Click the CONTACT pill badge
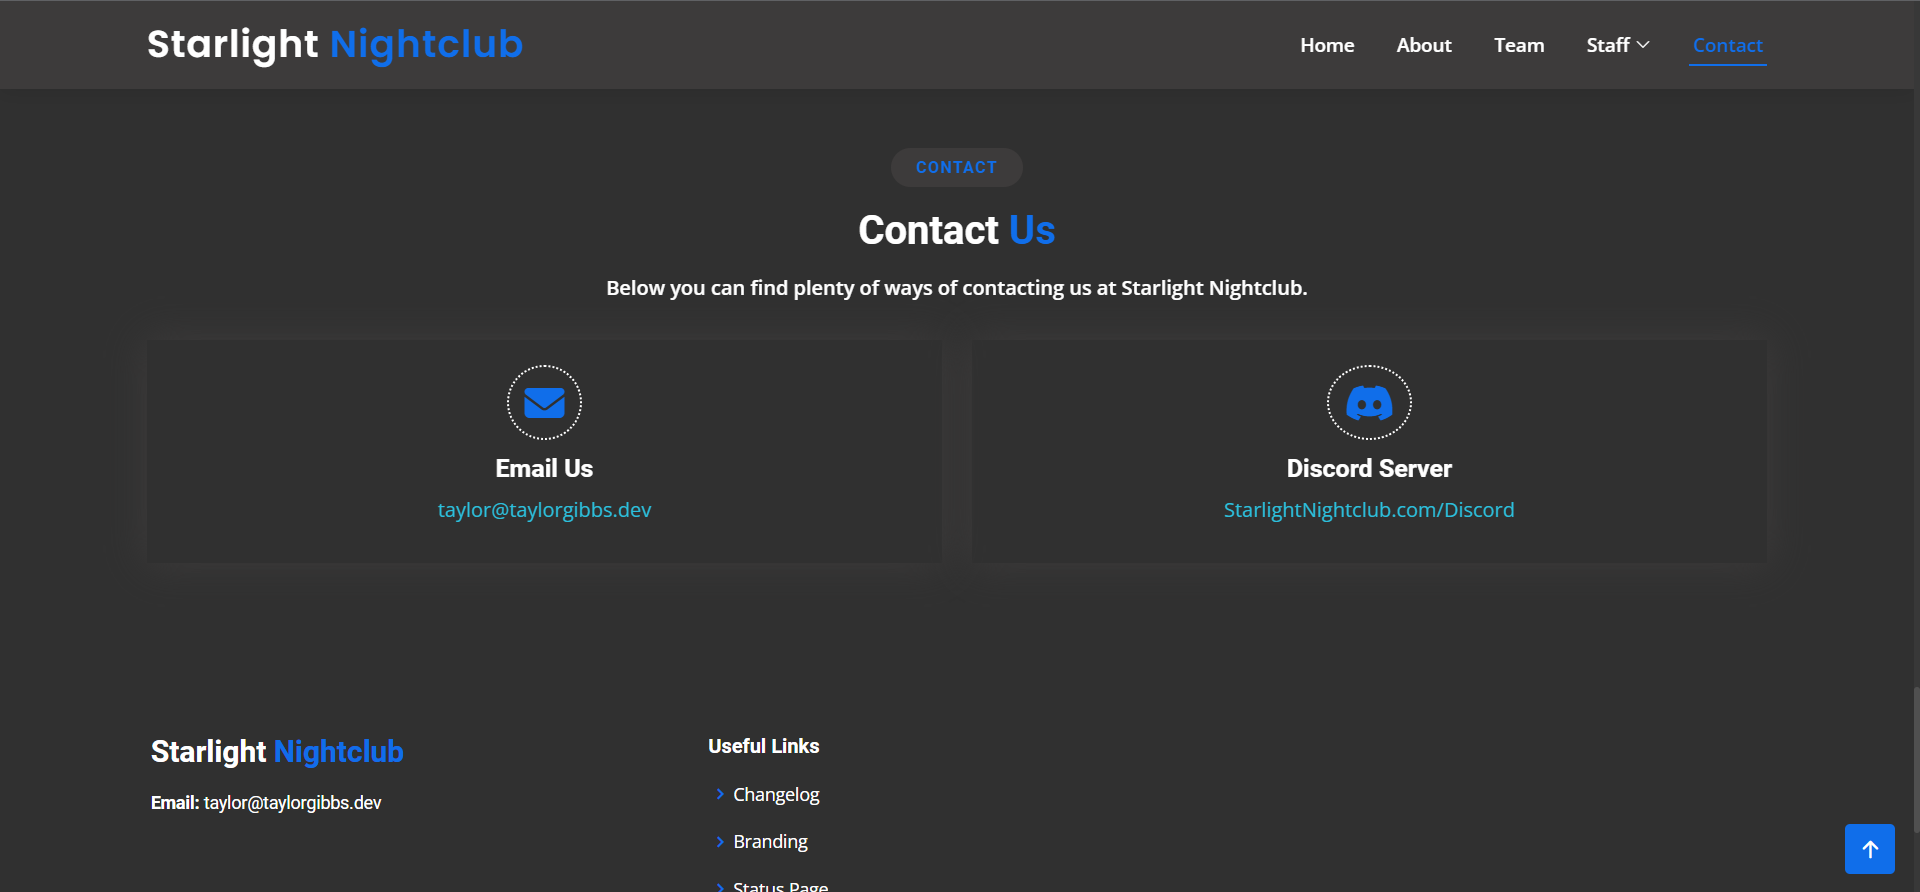1920x892 pixels. coord(956,167)
